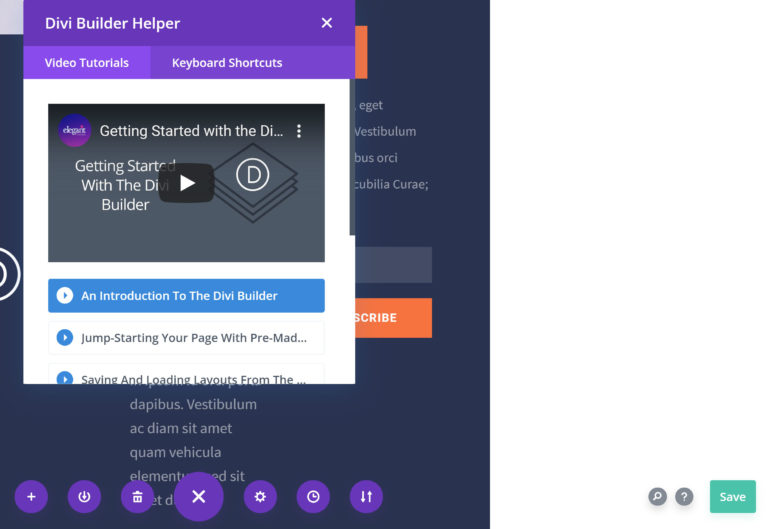The width and height of the screenshot is (768, 529).
Task: Open editing history clock icon
Action: click(x=313, y=497)
